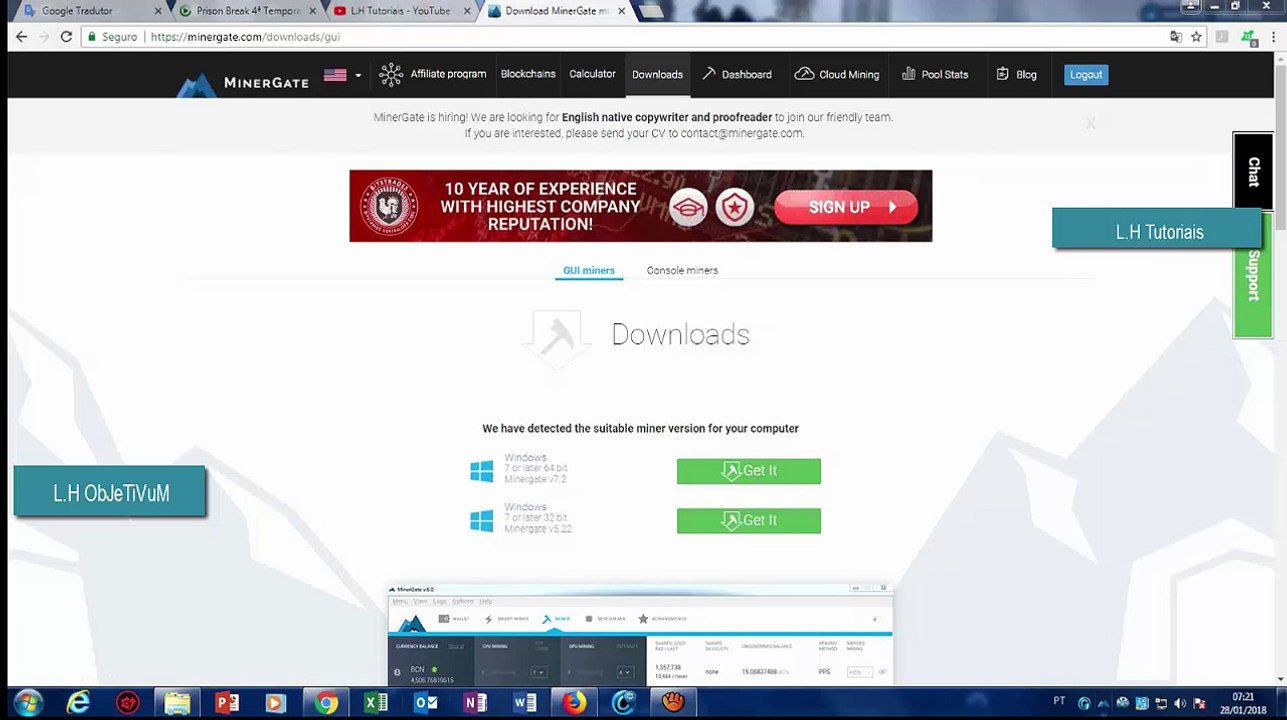
Task: Click the page vertical scrollbar
Action: (x=1280, y=370)
